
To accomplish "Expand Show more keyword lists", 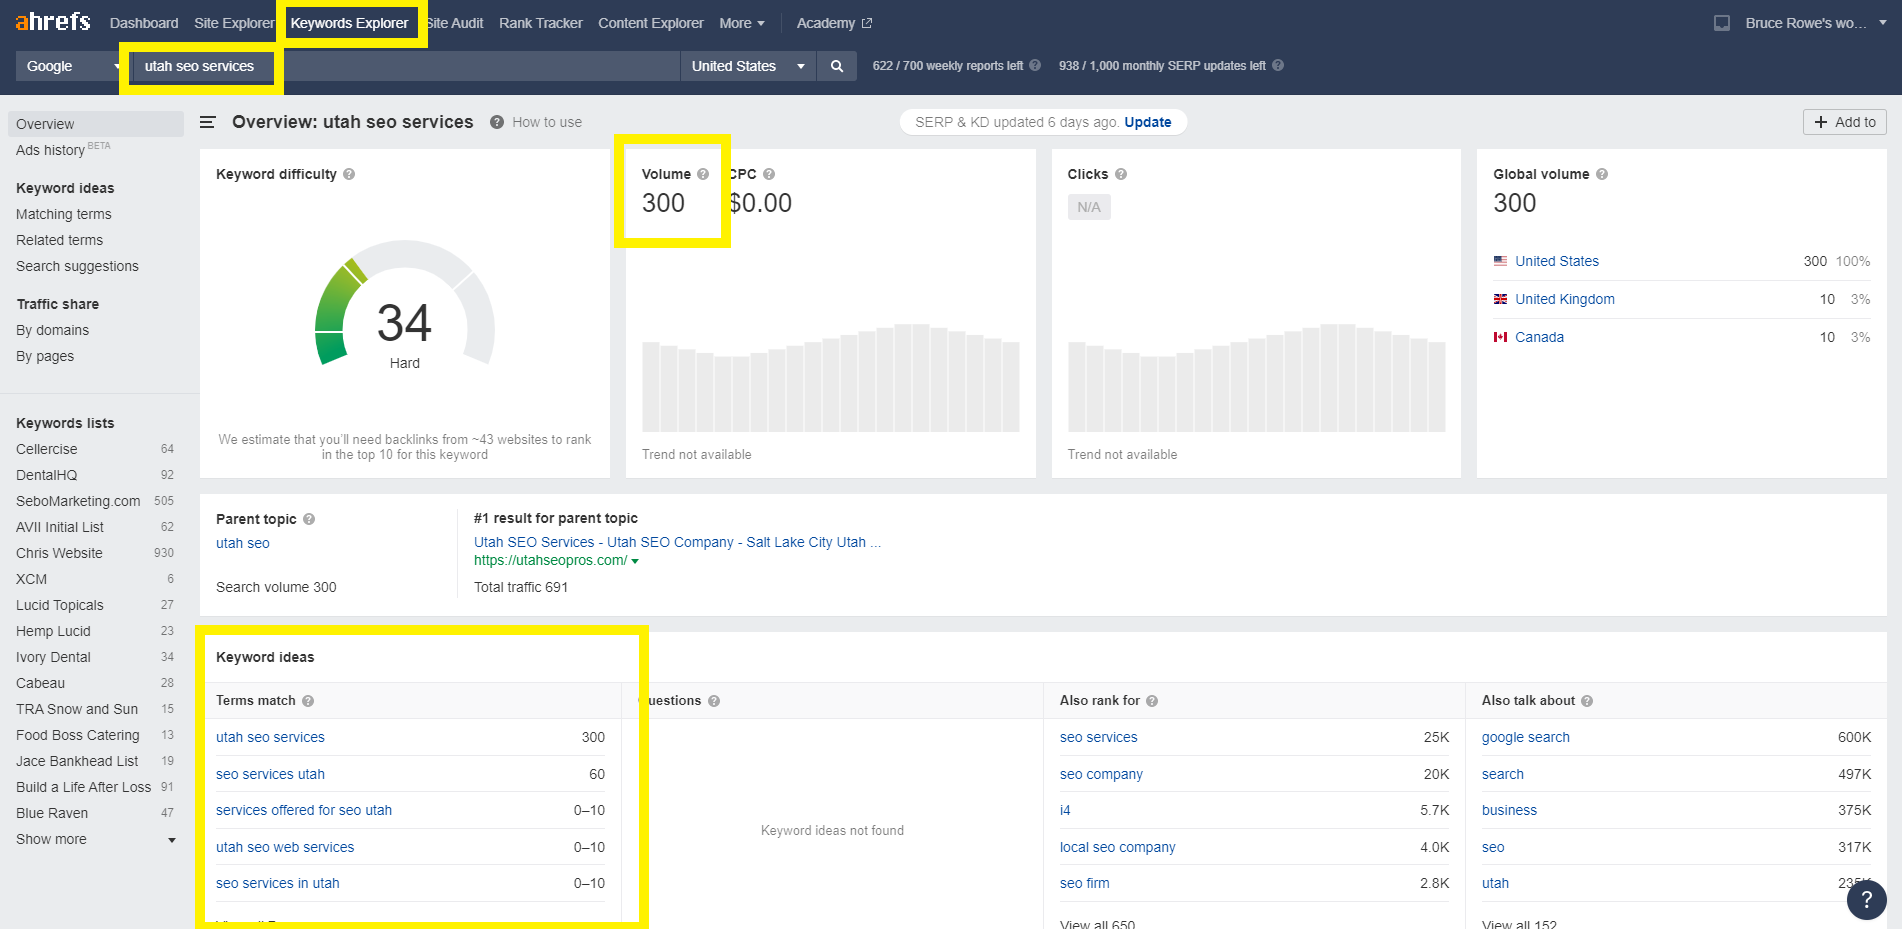I will click(x=95, y=839).
